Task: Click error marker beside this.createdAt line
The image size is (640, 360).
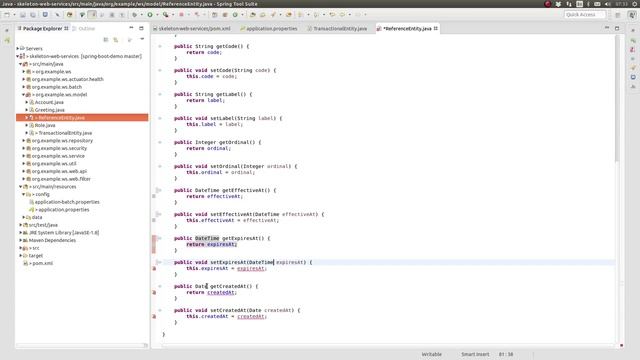Action: [154, 317]
